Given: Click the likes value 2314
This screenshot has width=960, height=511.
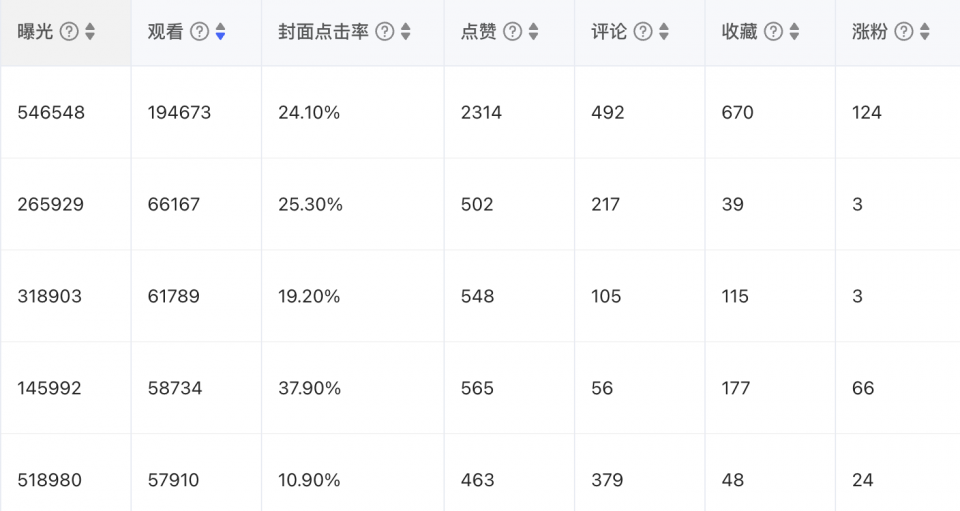Looking at the screenshot, I should (x=482, y=113).
